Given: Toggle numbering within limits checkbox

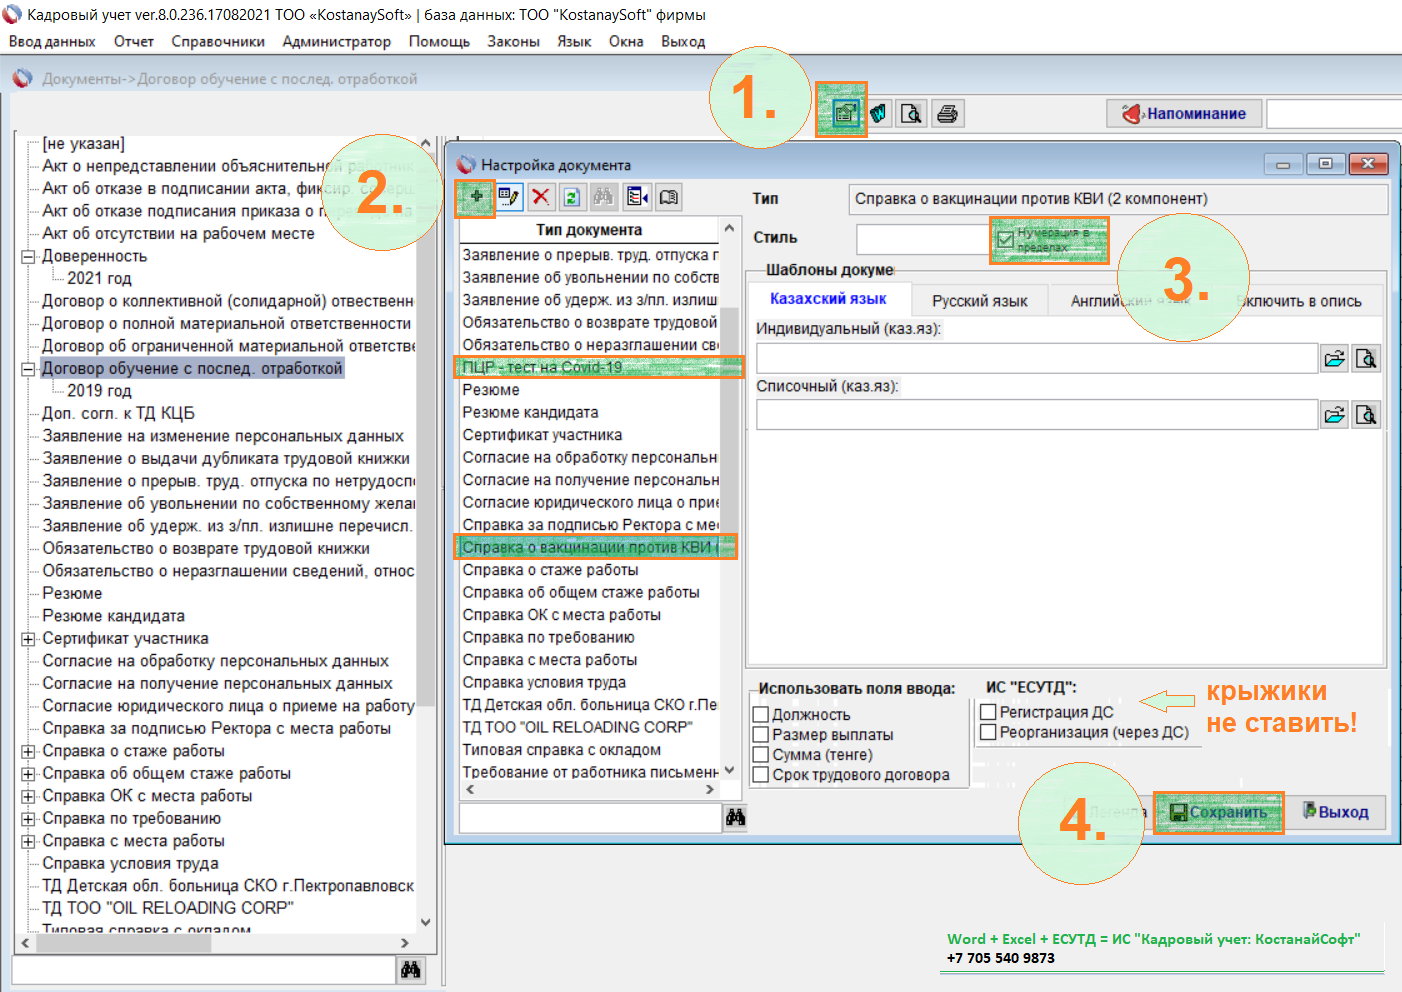Looking at the screenshot, I should point(1005,240).
